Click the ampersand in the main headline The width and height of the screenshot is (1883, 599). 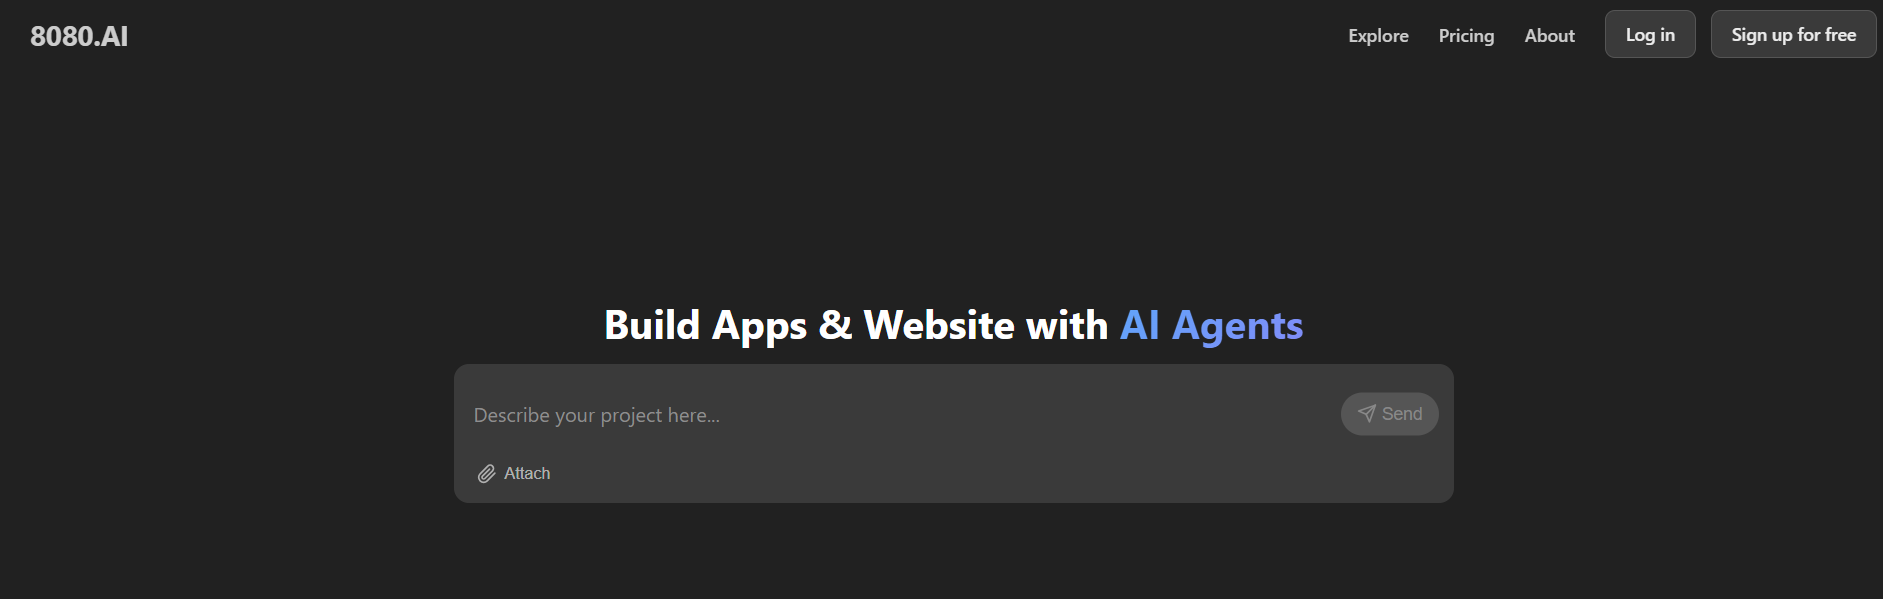835,326
